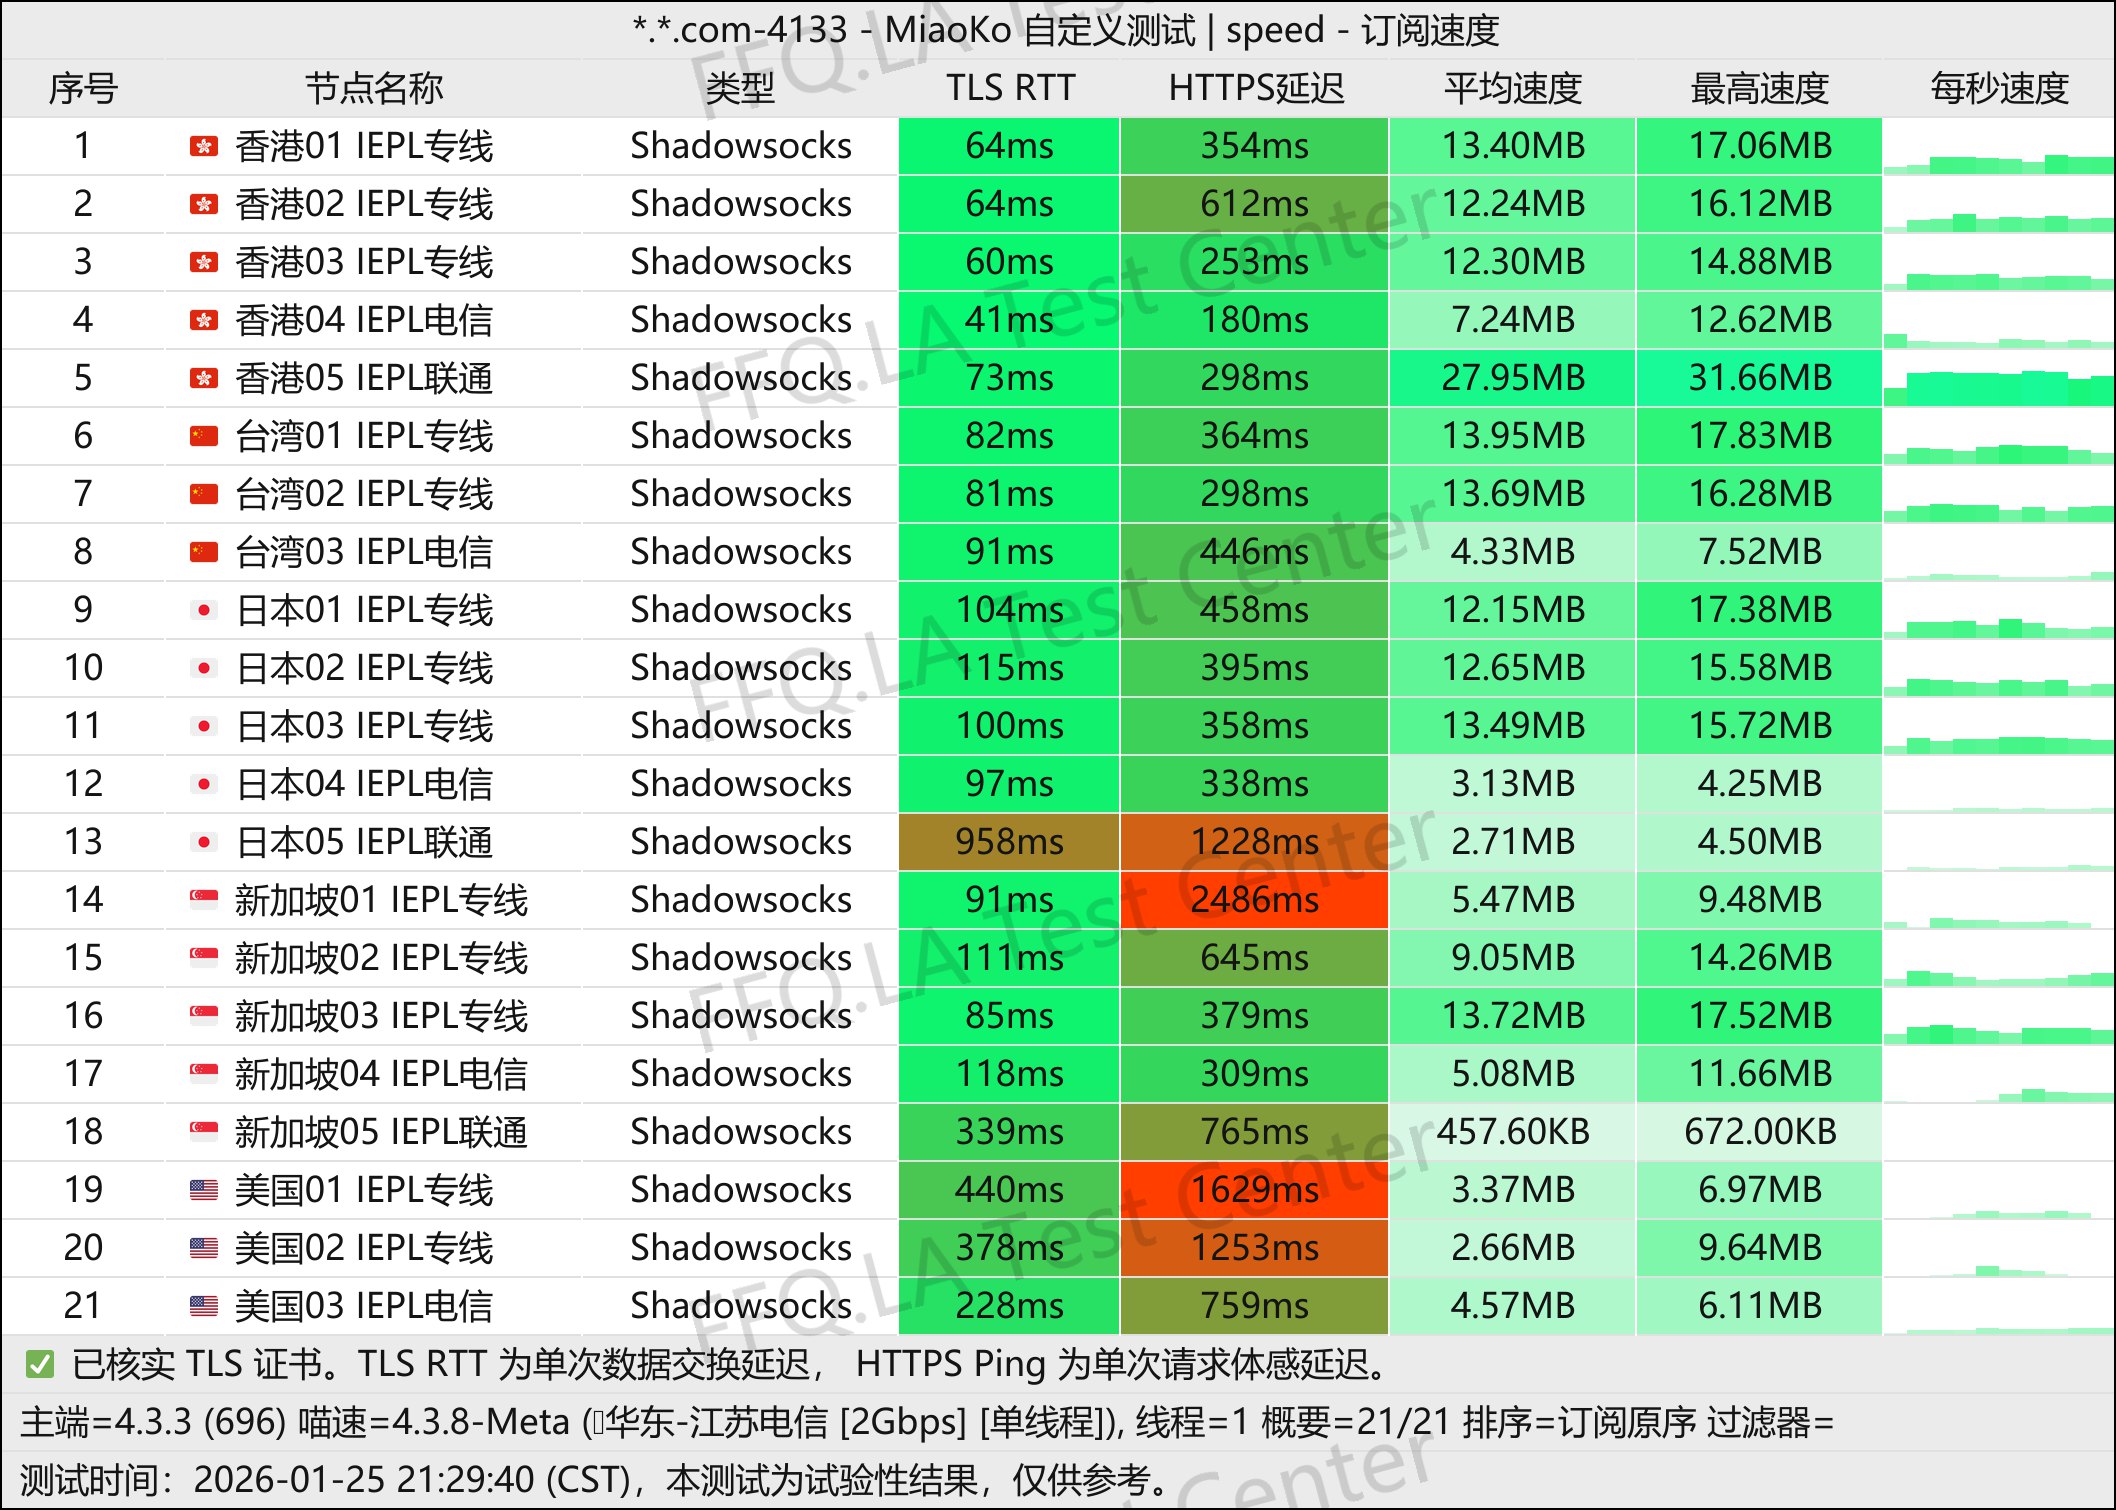Screen dimensions: 2116x1510
Task: Click the Hong Kong flag beside 香港05 IEPL联通
Action: point(204,379)
